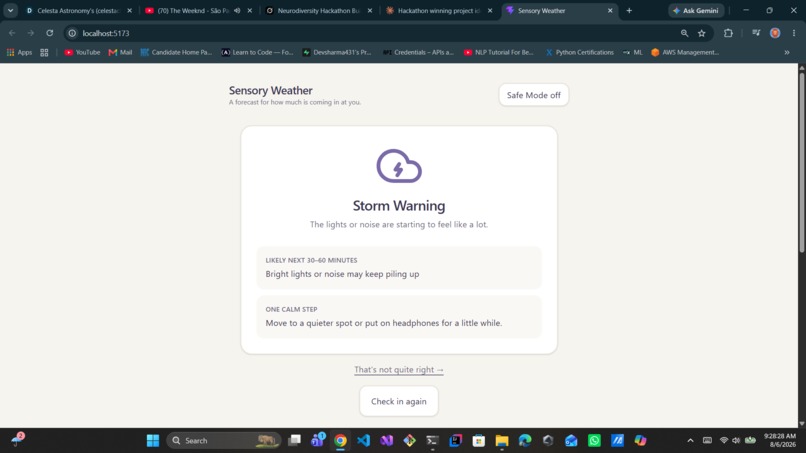Open the Python Certifications bookmark
The image size is (806, 453).
pyautogui.click(x=579, y=52)
